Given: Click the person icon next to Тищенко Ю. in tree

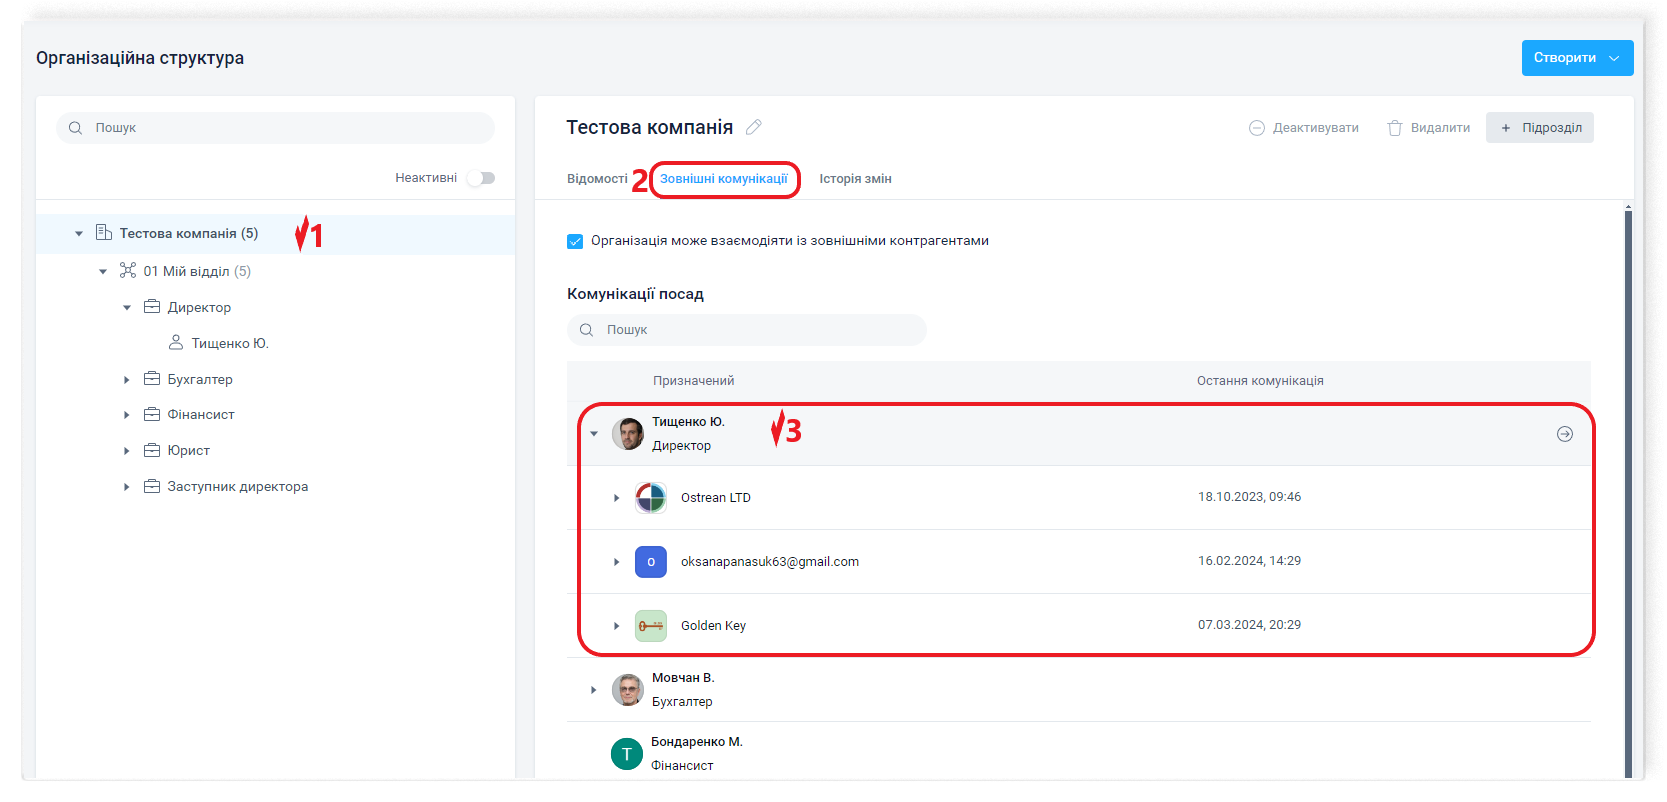Looking at the screenshot, I should coord(176,343).
